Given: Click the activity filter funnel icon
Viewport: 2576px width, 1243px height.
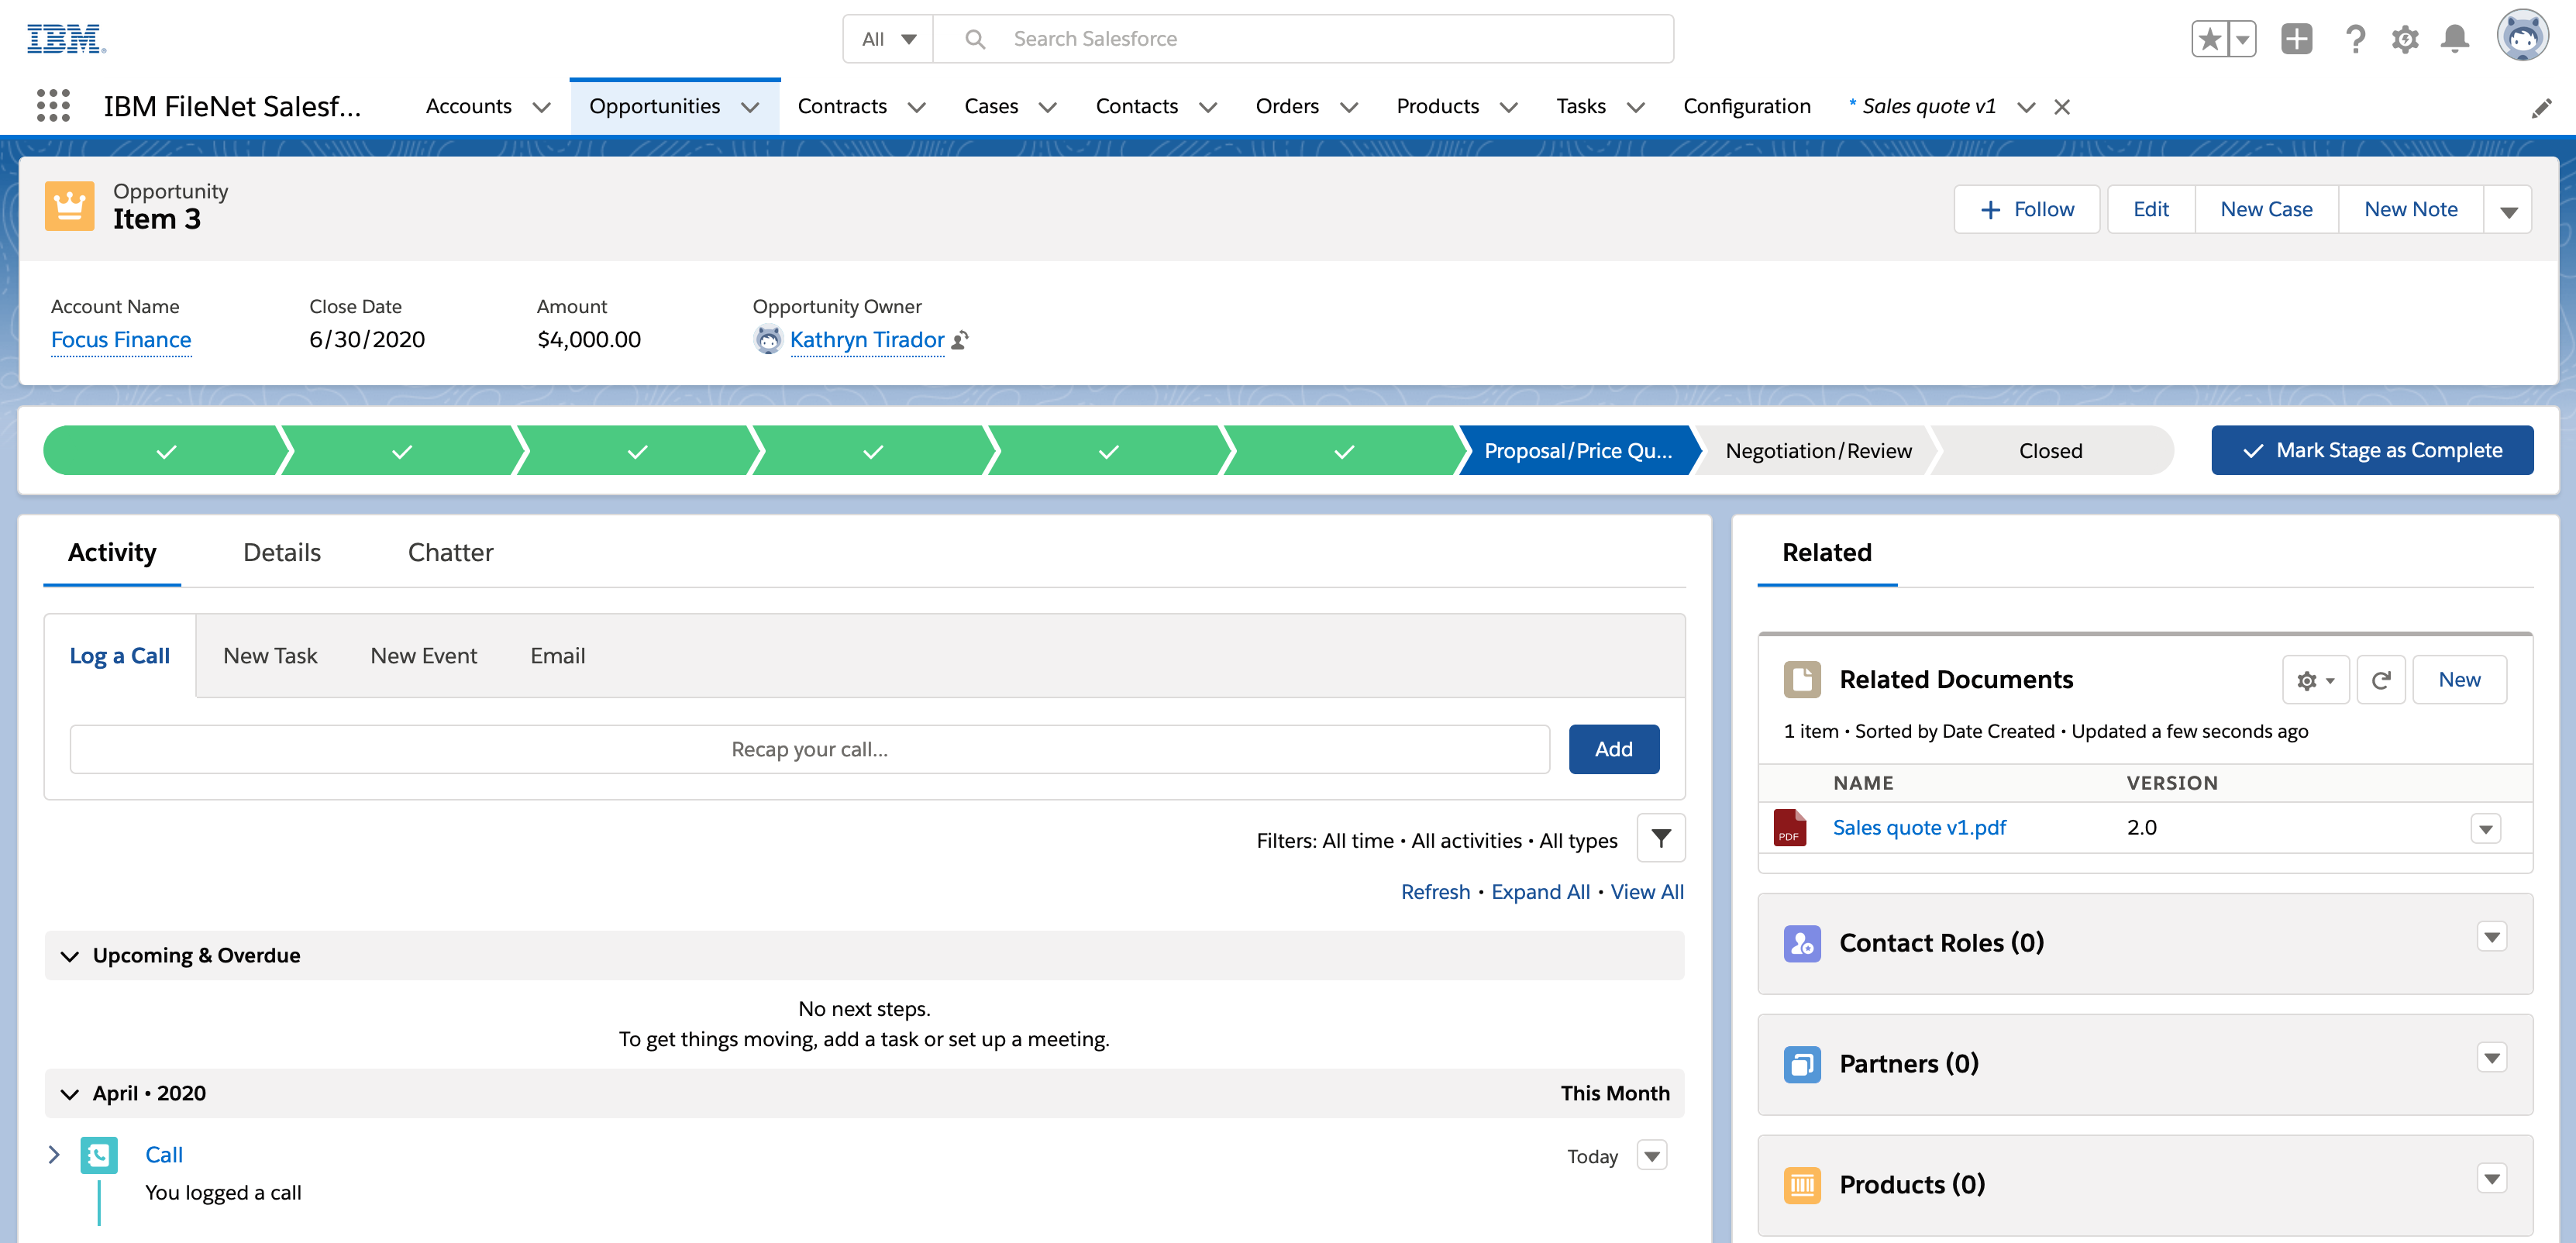Looking at the screenshot, I should tap(1660, 839).
